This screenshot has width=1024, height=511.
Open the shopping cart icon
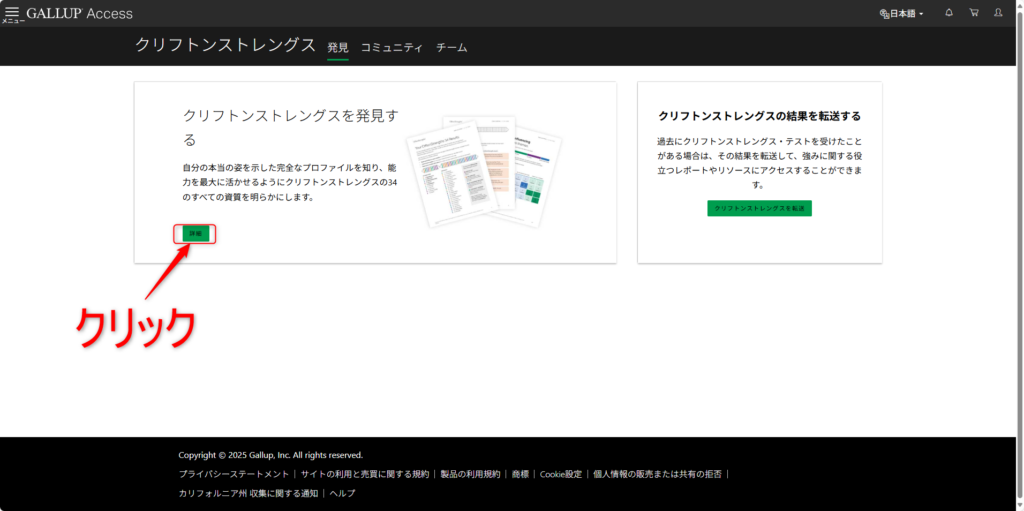[x=974, y=12]
